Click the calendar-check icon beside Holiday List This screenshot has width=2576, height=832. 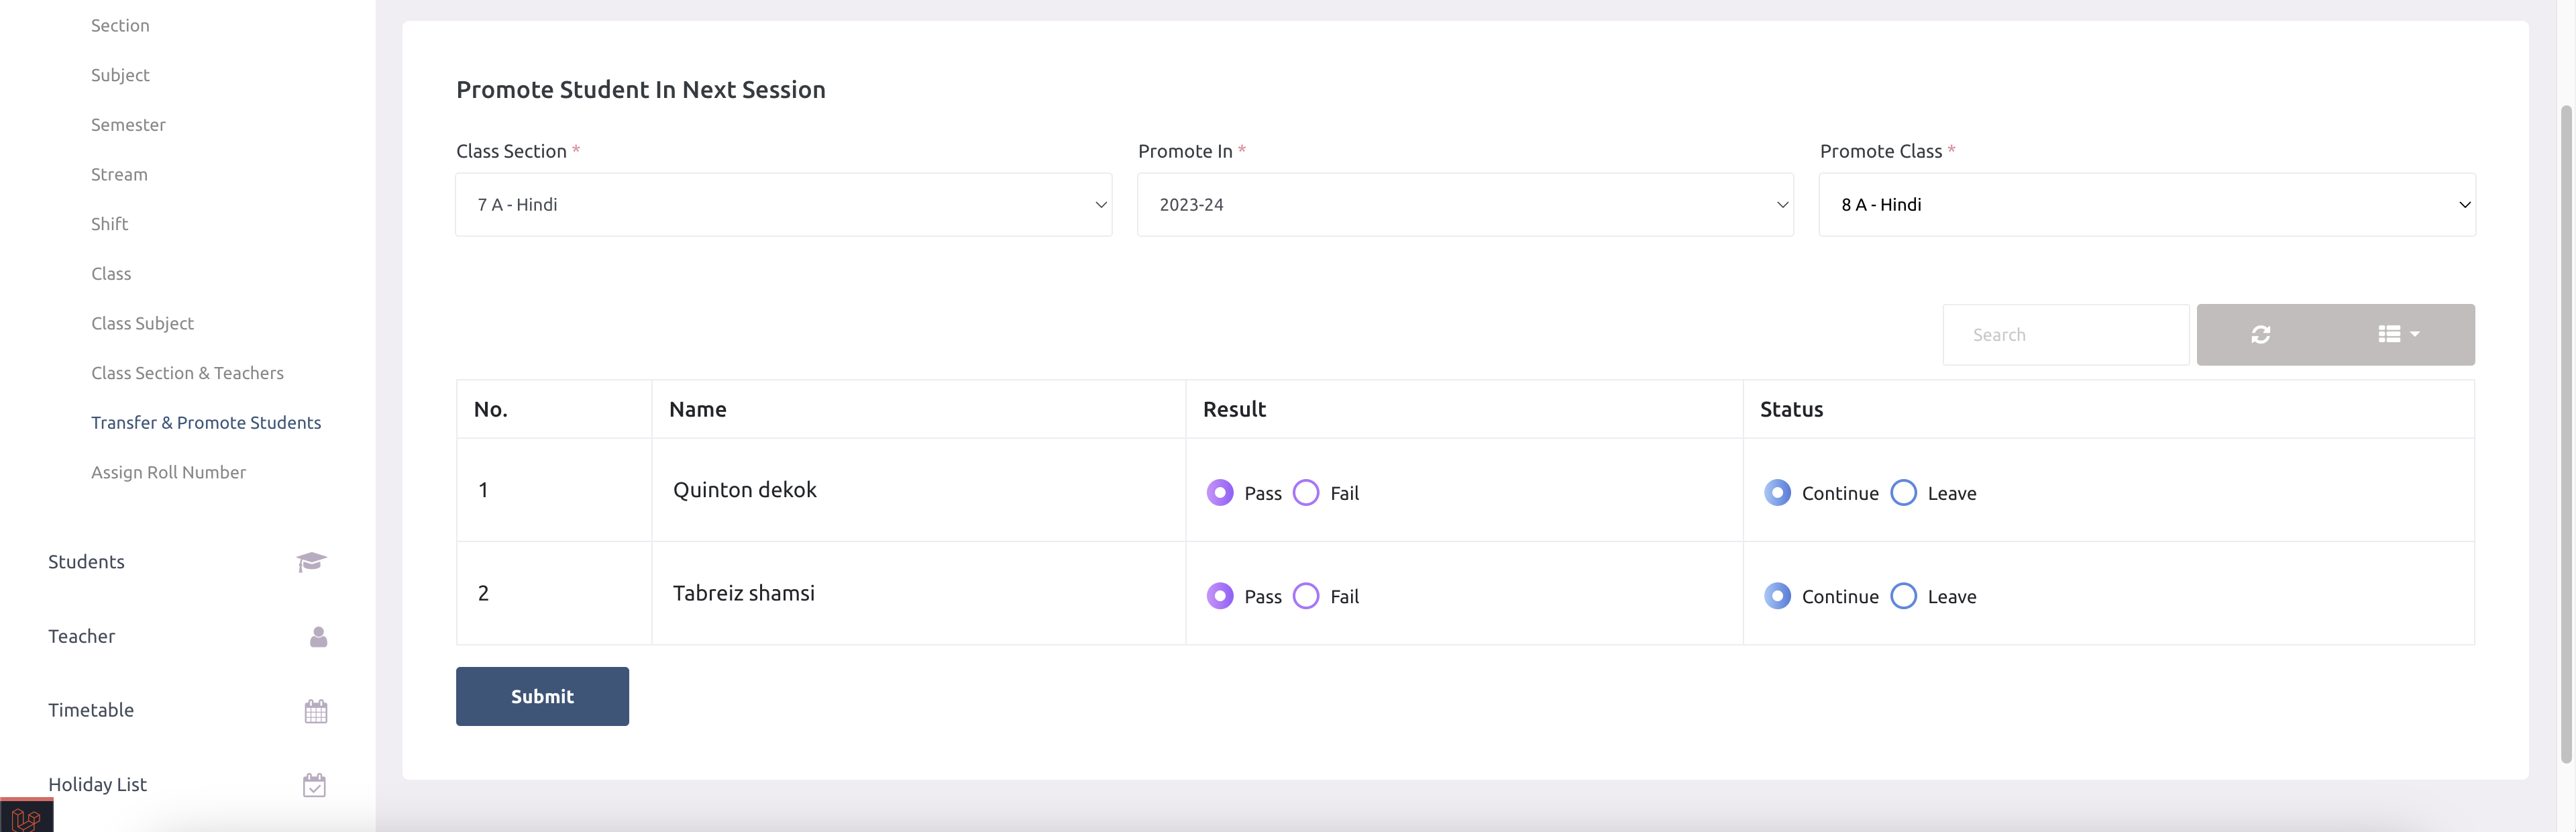coord(315,784)
